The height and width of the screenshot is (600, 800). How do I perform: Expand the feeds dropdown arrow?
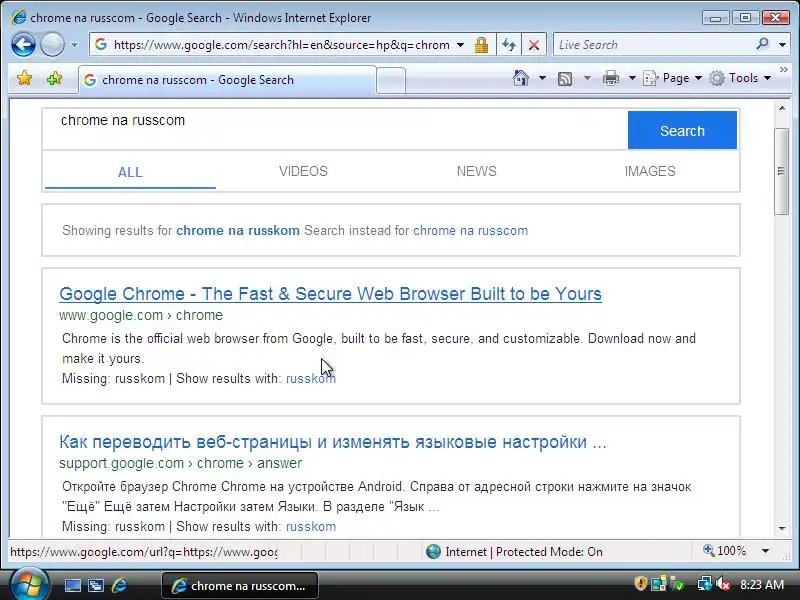[x=587, y=78]
